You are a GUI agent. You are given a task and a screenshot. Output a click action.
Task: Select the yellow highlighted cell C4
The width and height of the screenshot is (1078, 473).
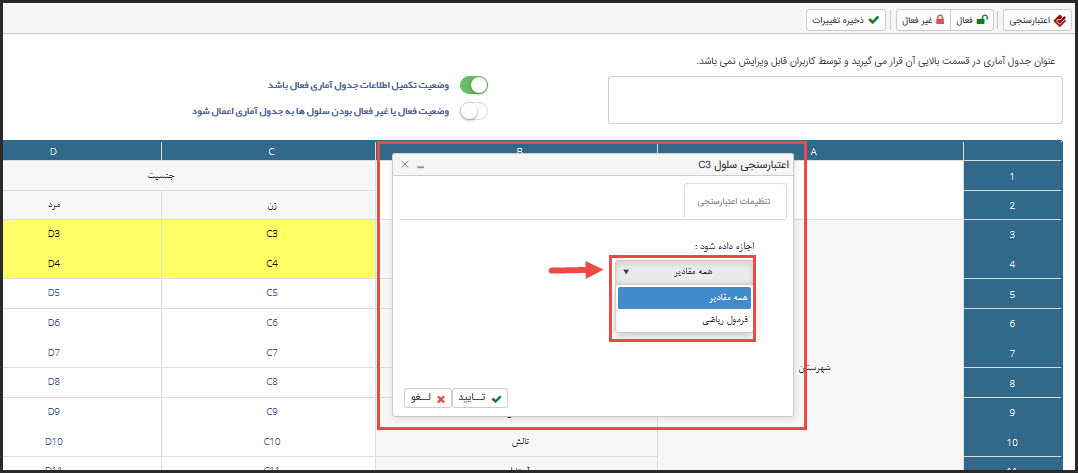coord(270,264)
